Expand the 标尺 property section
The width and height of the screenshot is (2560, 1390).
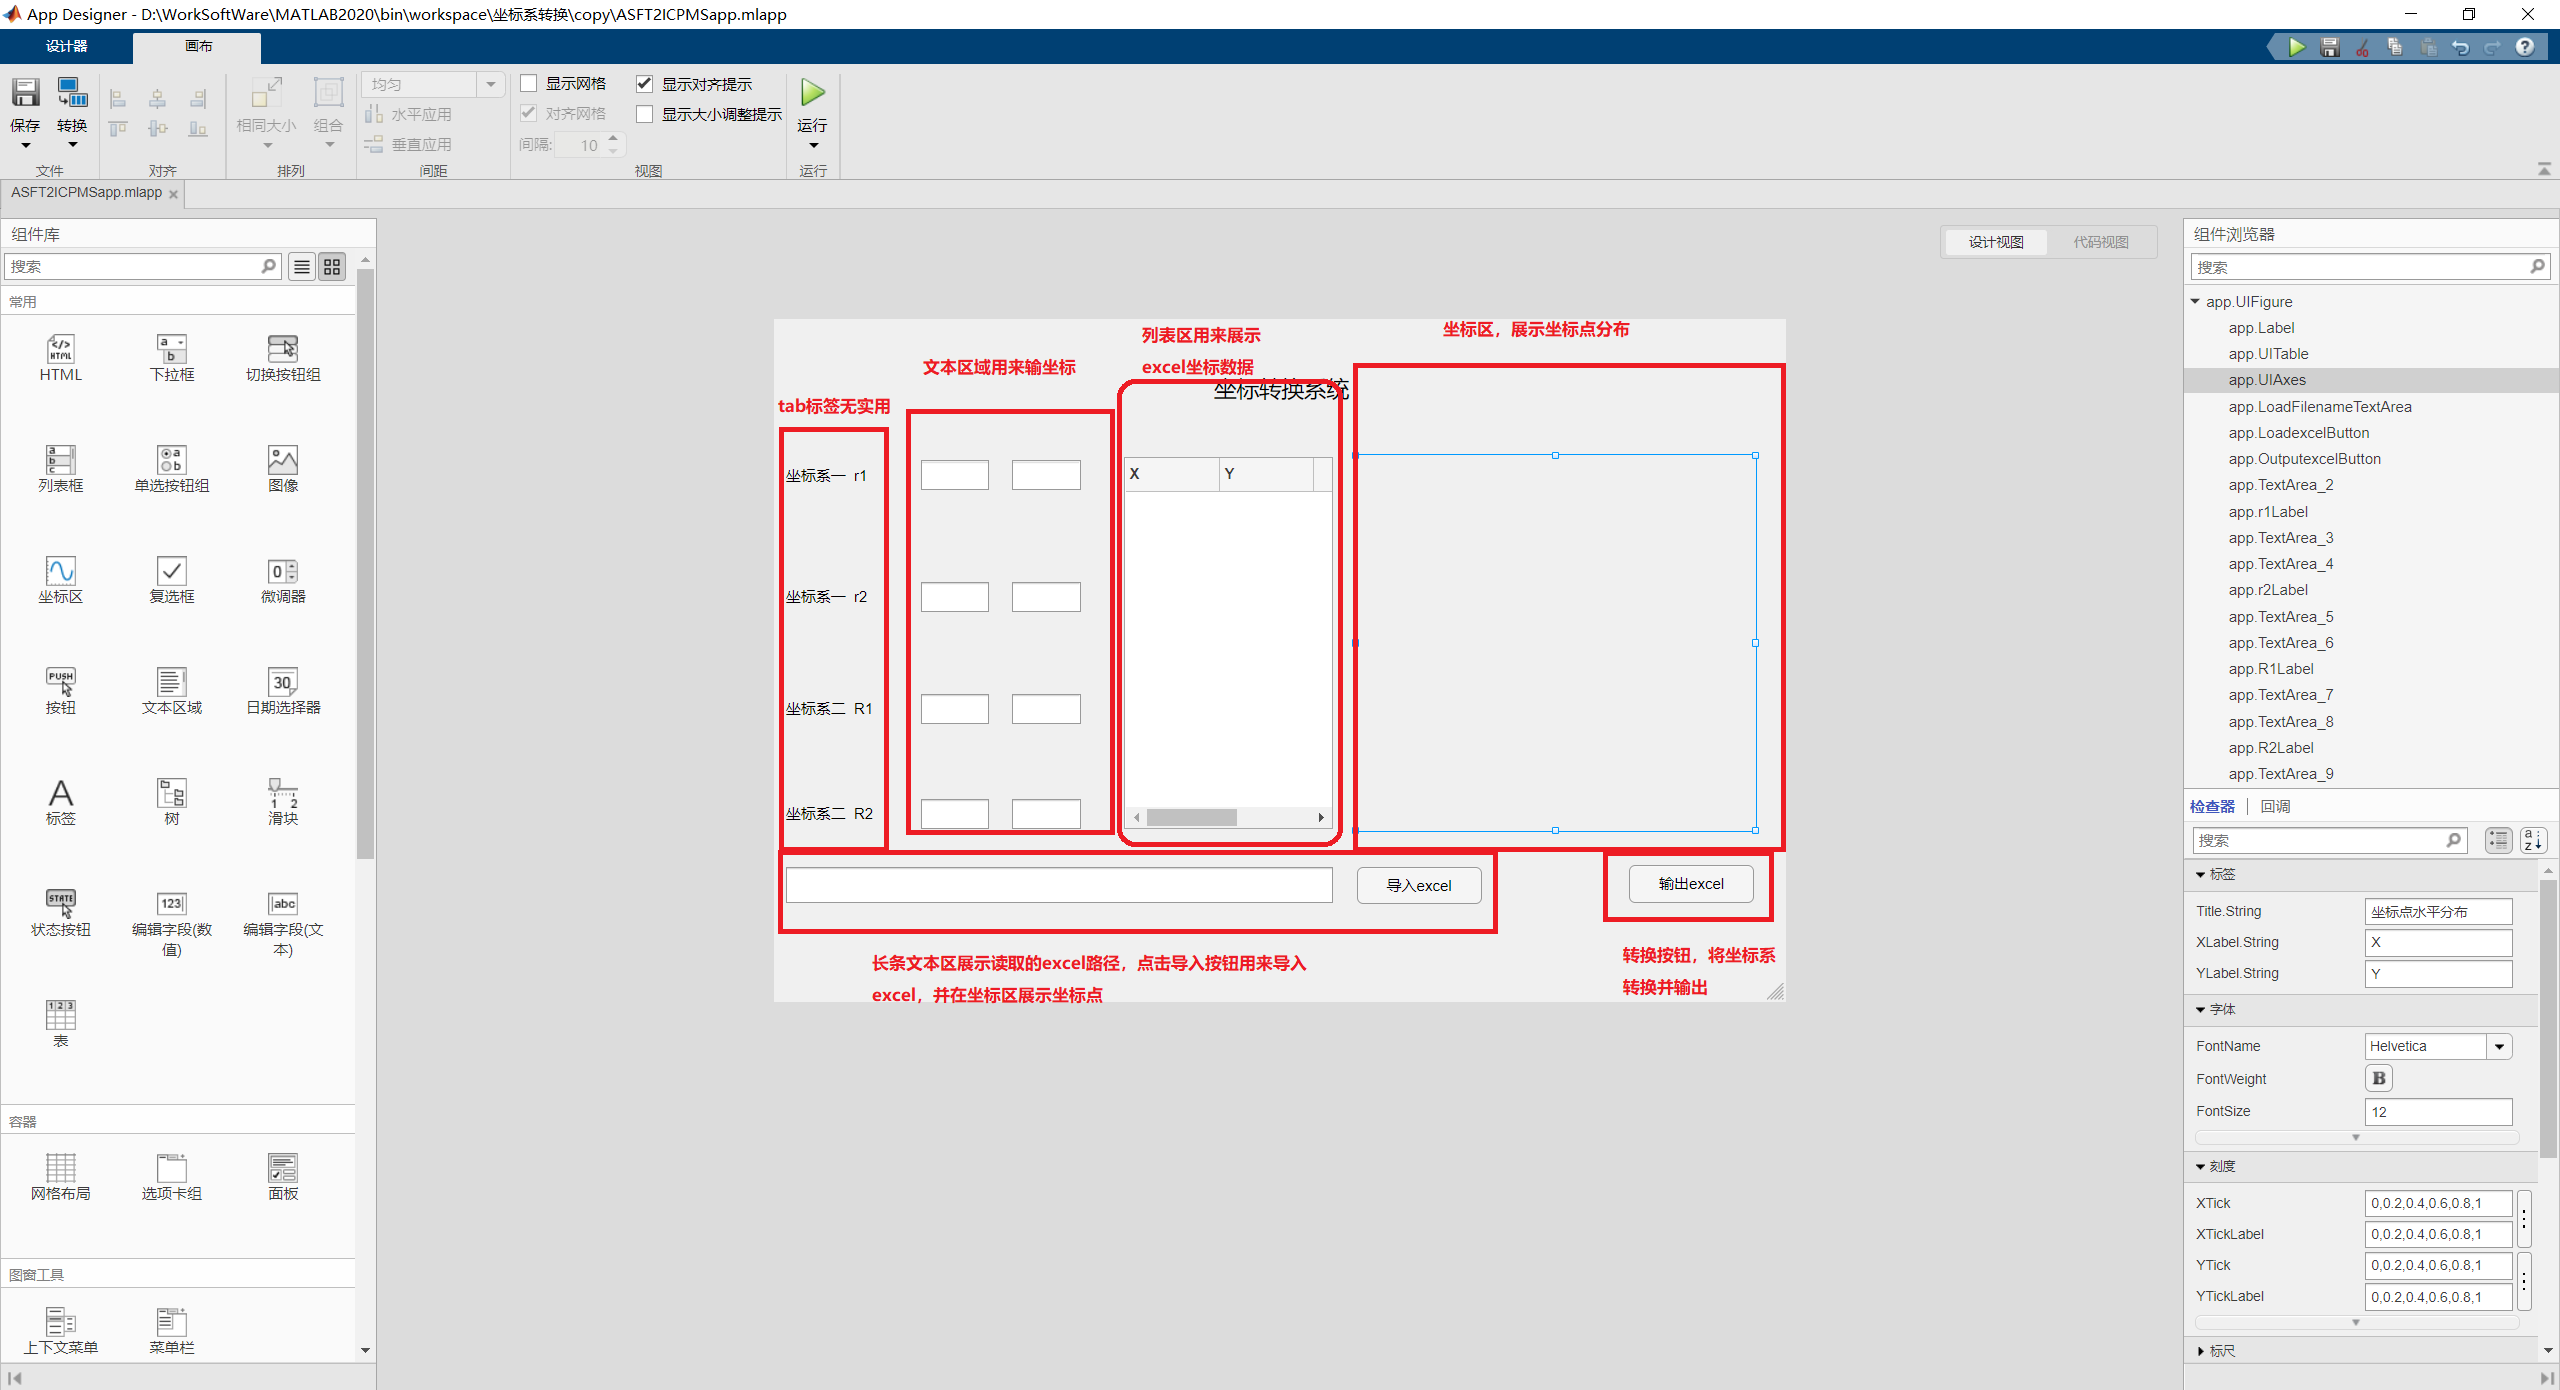pos(2201,1351)
